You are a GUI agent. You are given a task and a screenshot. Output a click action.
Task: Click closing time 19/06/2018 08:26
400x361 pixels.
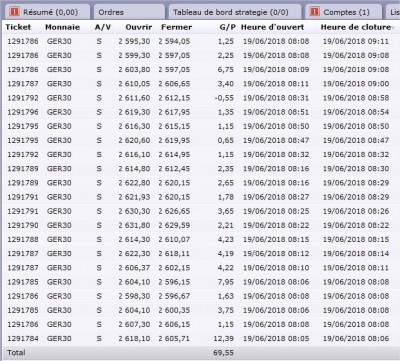[x=356, y=211]
